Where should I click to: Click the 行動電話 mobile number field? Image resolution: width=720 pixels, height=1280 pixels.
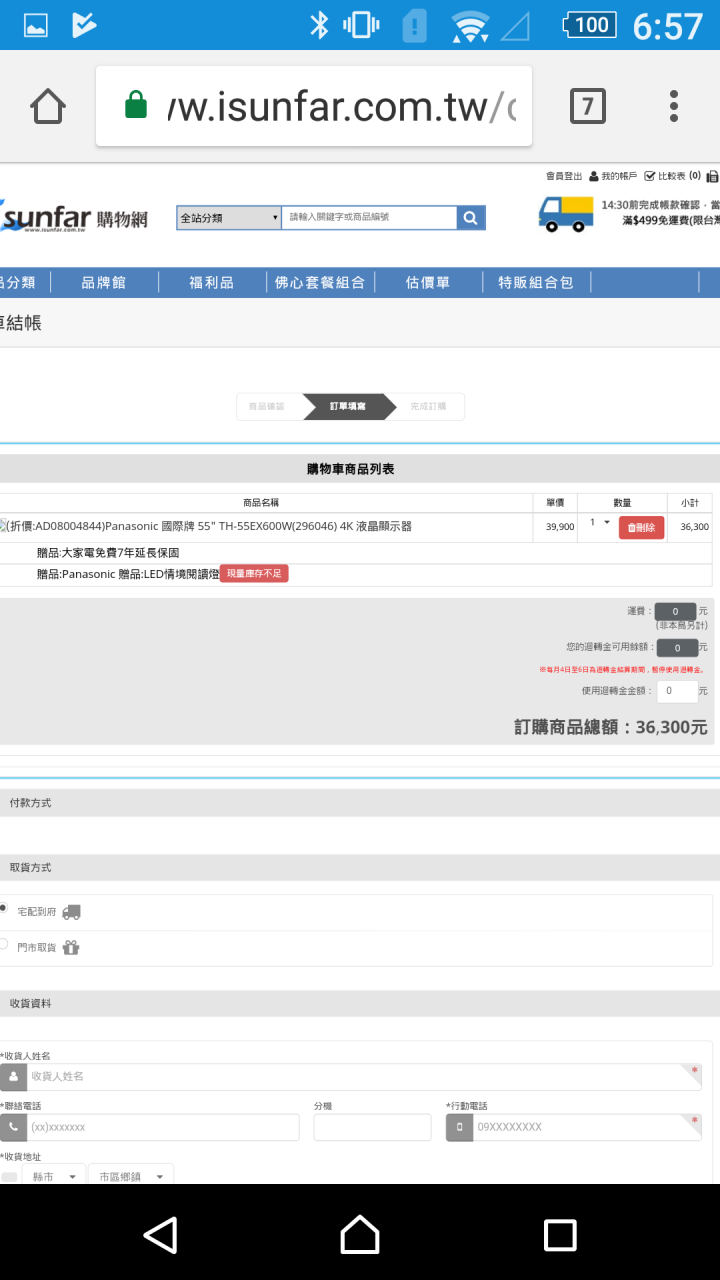click(586, 1127)
